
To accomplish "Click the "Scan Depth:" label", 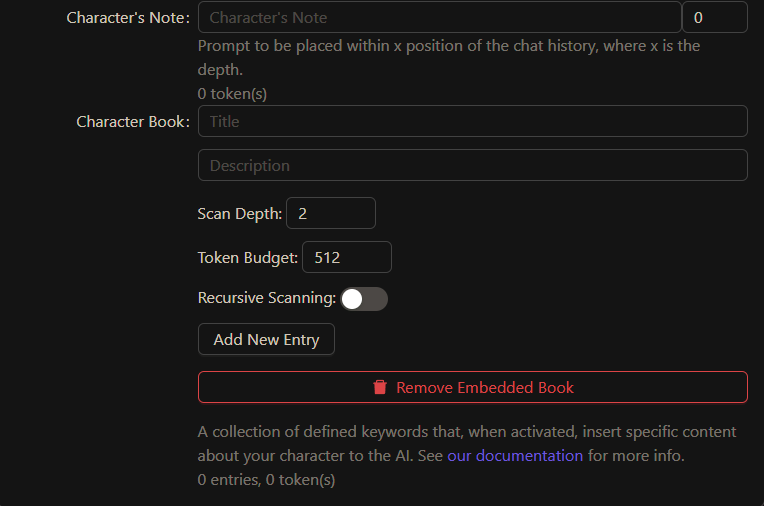I will point(240,214).
